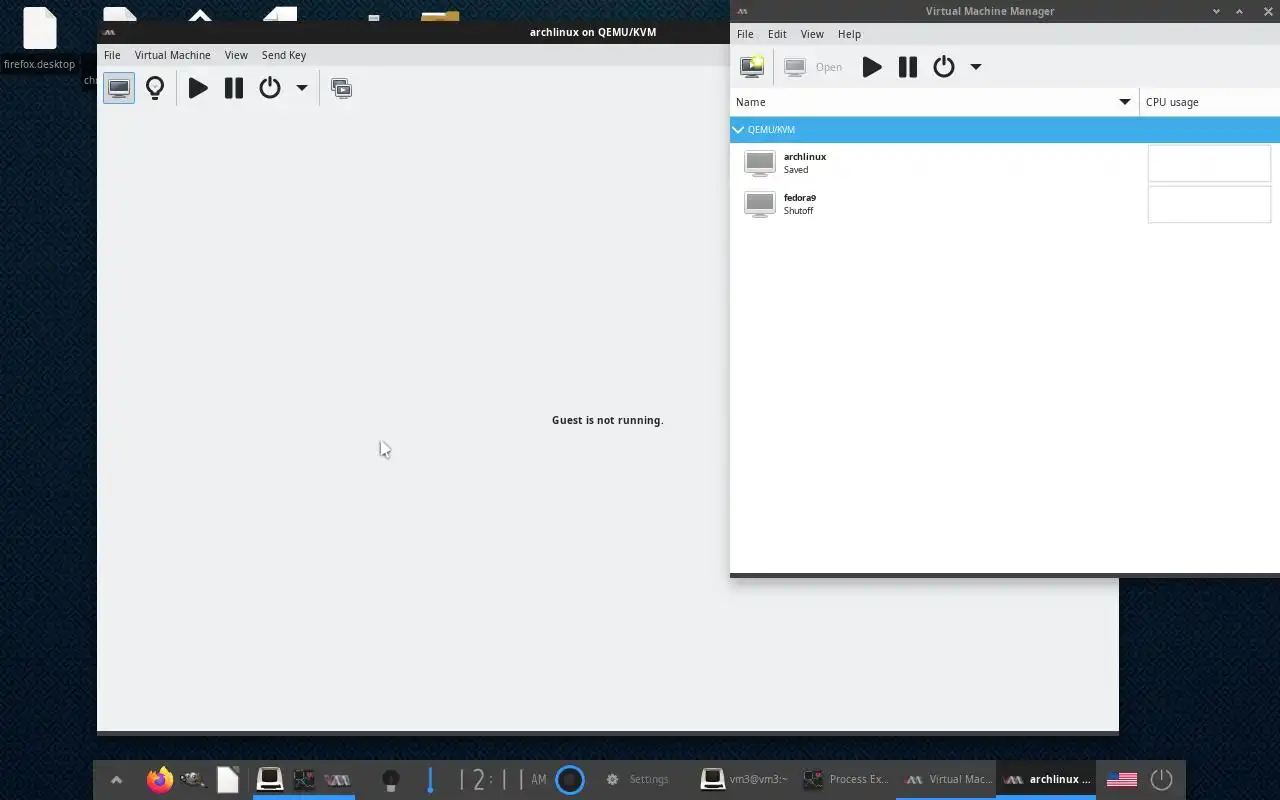Screen dimensions: 1280x800
Task: Show virtual hardware details lightbulb icon
Action: [155, 88]
